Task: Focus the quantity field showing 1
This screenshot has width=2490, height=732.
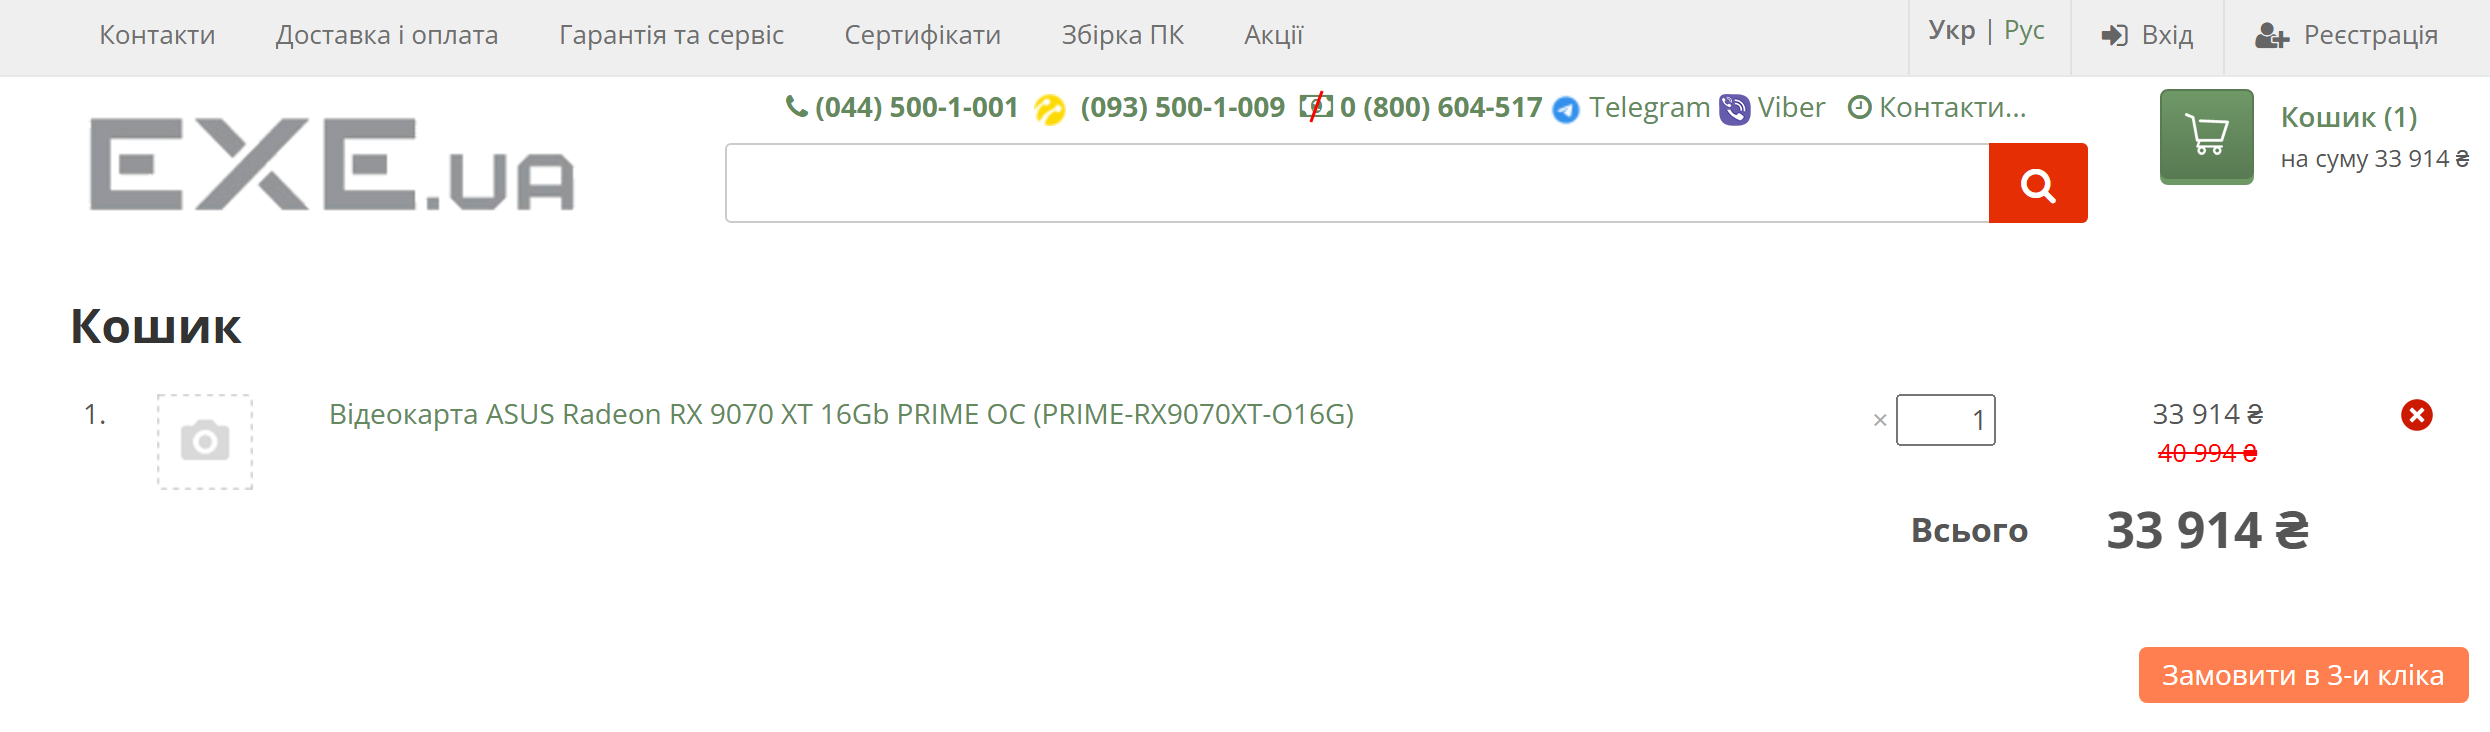Action: [1945, 420]
